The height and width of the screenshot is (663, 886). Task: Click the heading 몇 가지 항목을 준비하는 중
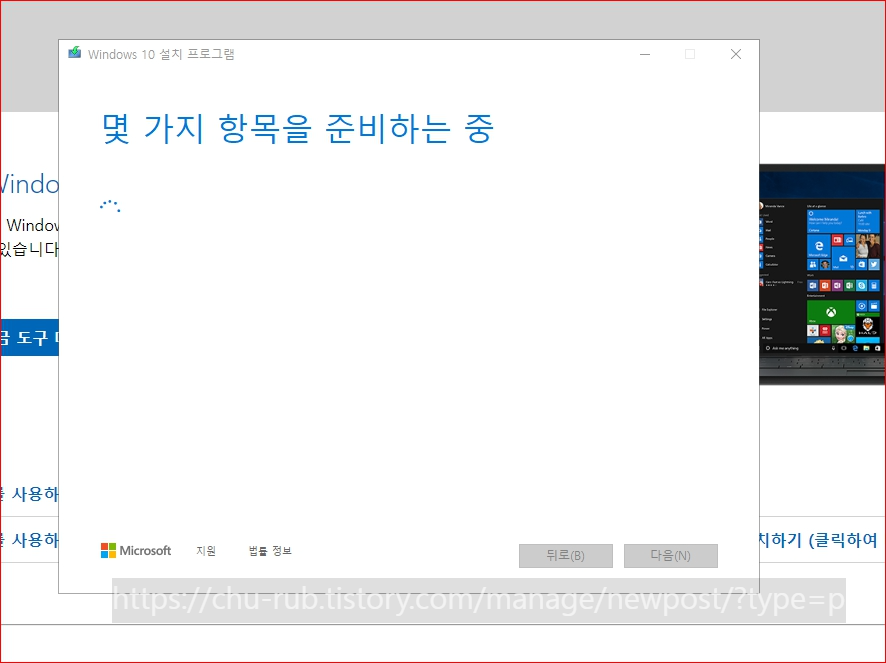[297, 128]
